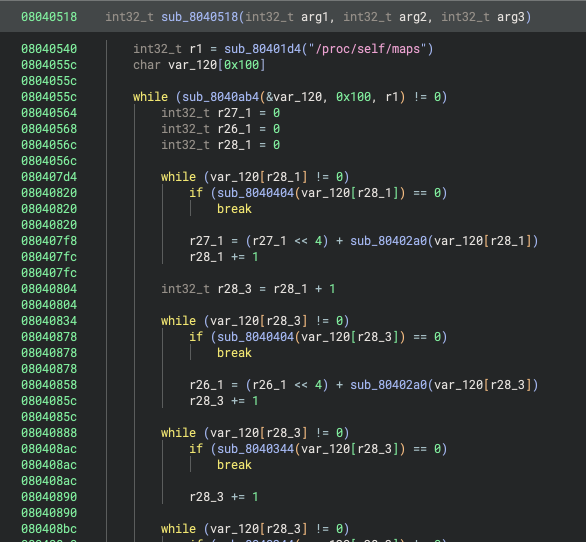586x542 pixels.
Task: Follow call to sub_8040ab4
Action: point(220,97)
